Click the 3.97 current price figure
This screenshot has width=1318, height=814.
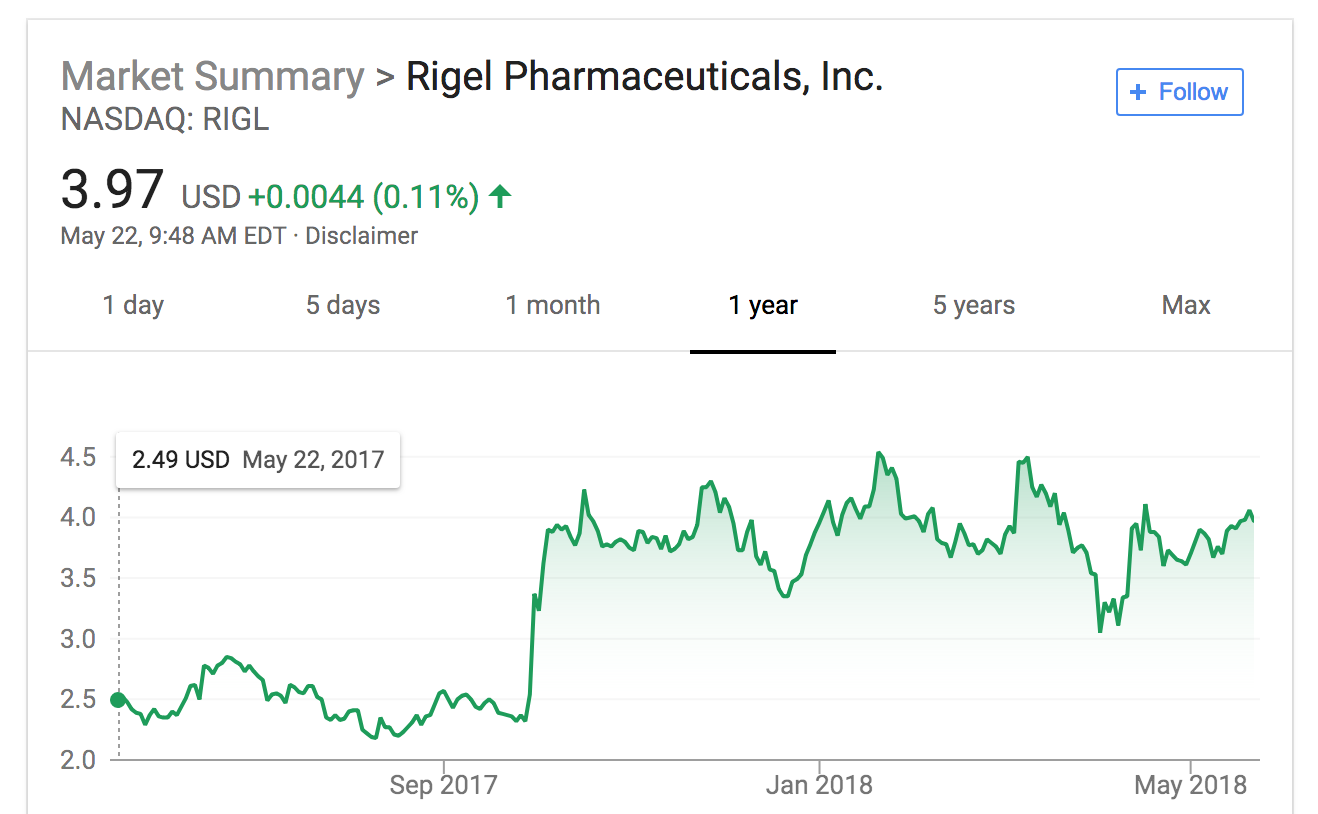(112, 190)
